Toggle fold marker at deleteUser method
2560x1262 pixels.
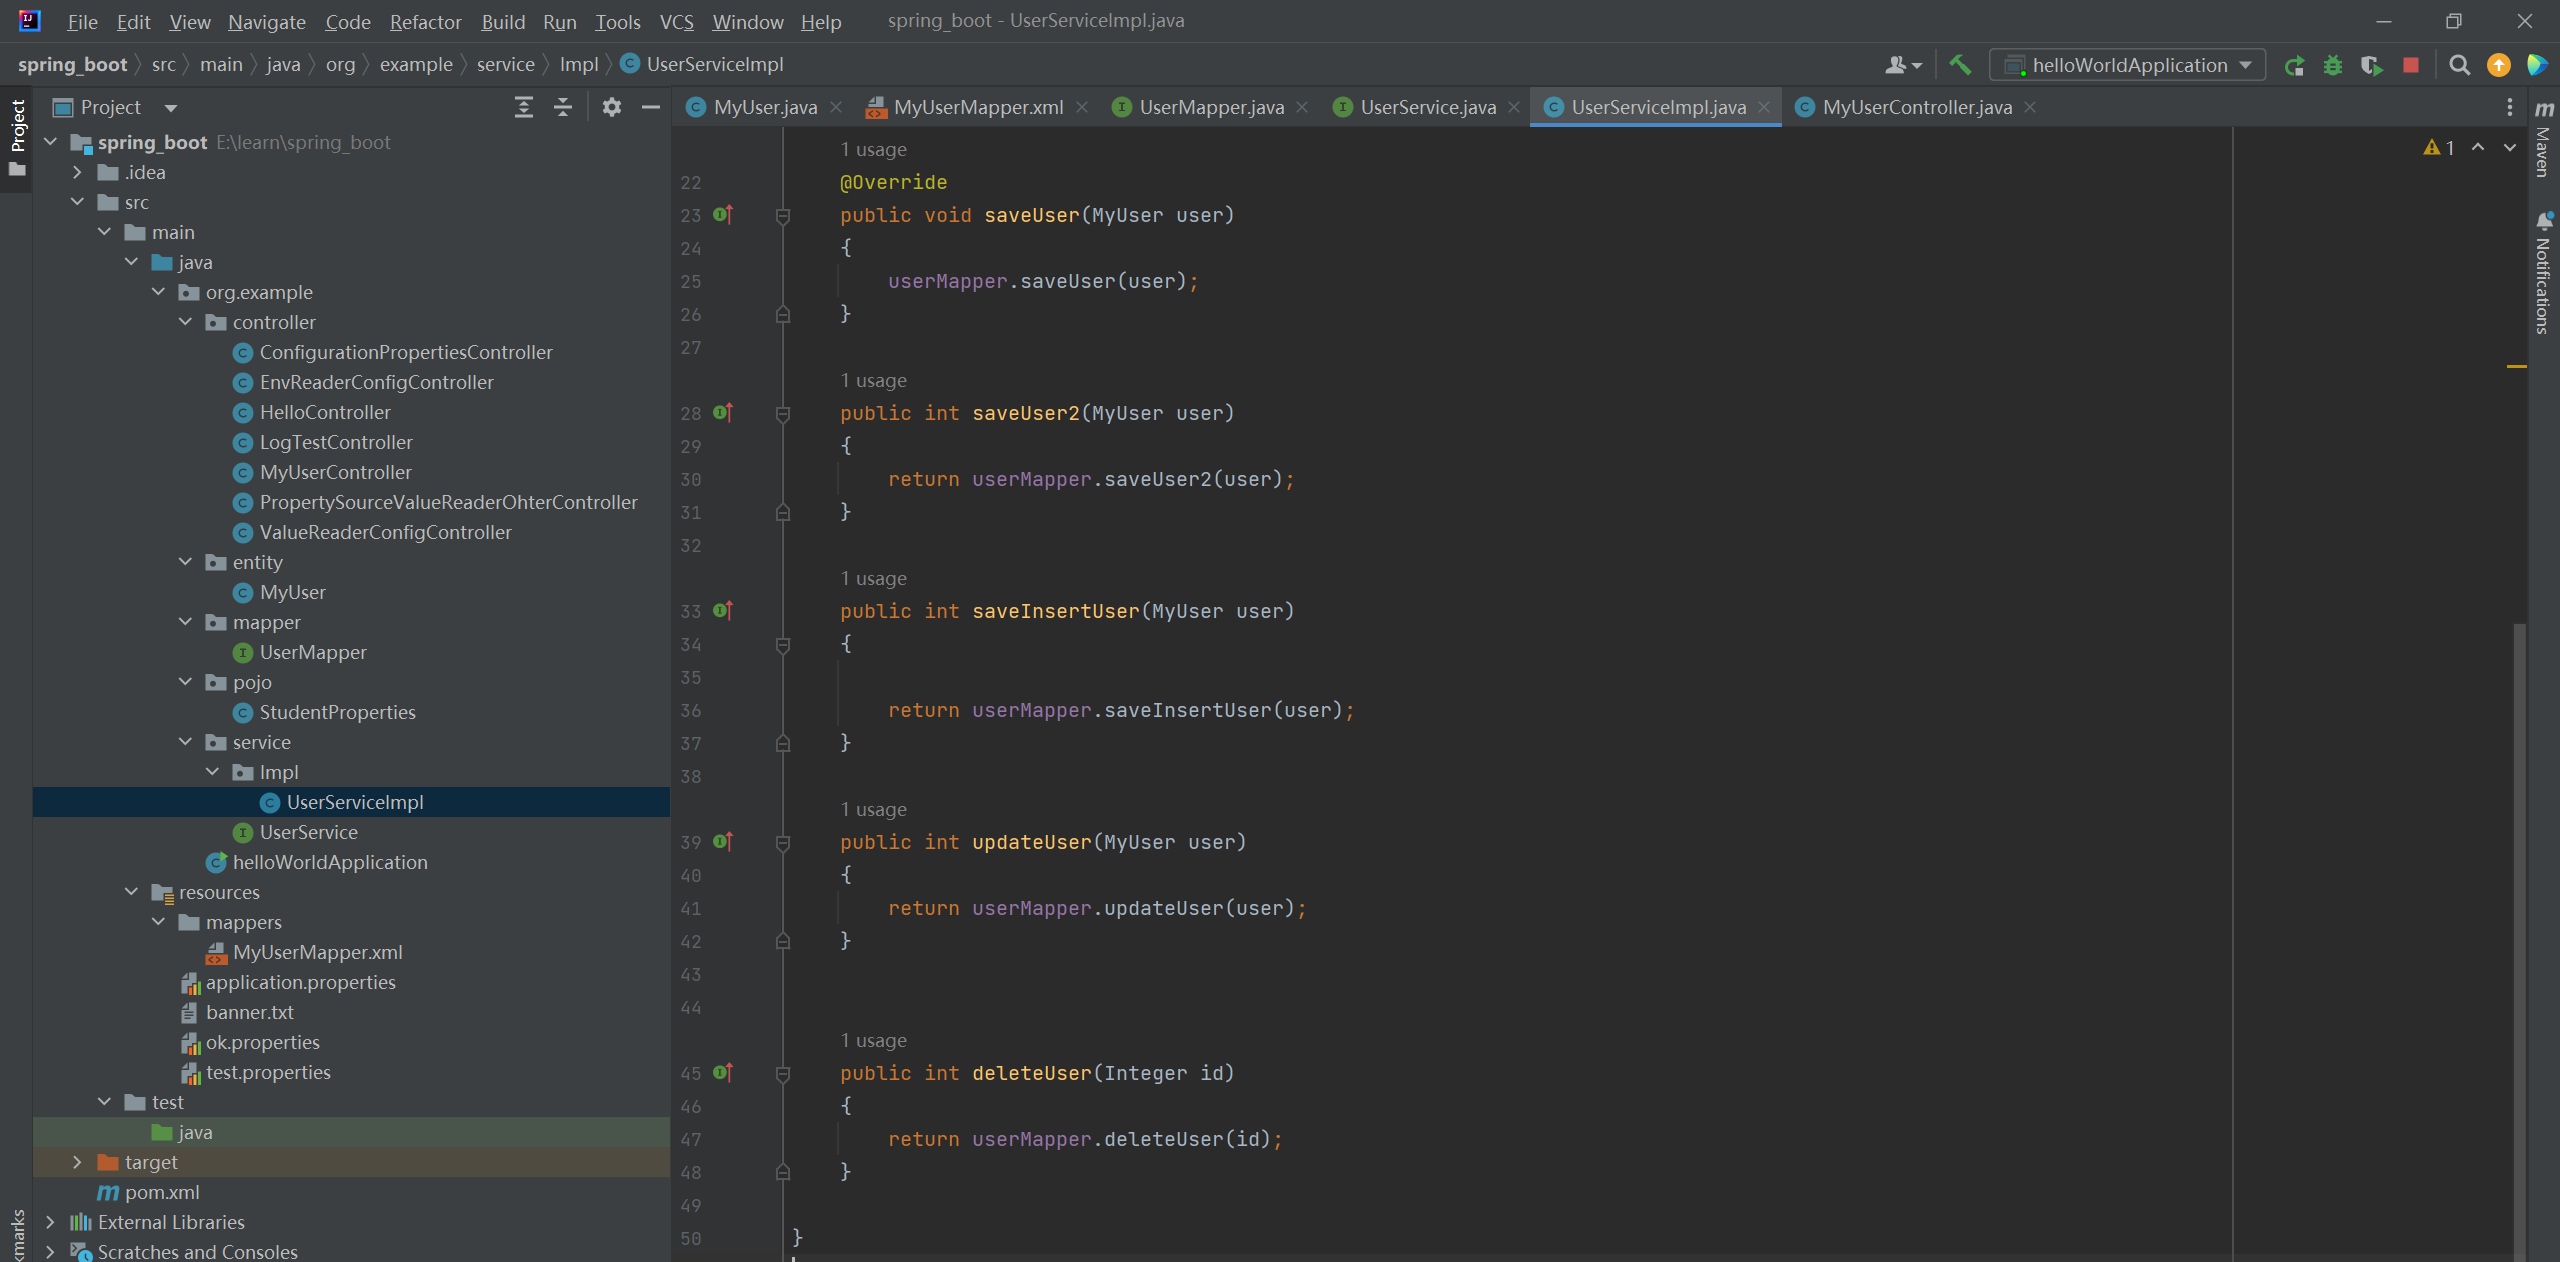pos(783,1074)
